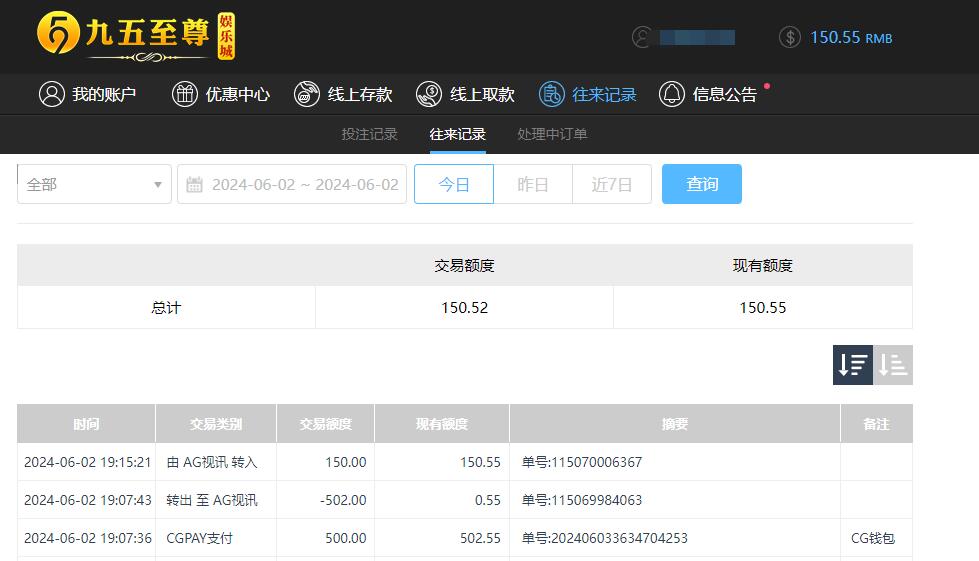Click the 查询 search button

pyautogui.click(x=702, y=184)
